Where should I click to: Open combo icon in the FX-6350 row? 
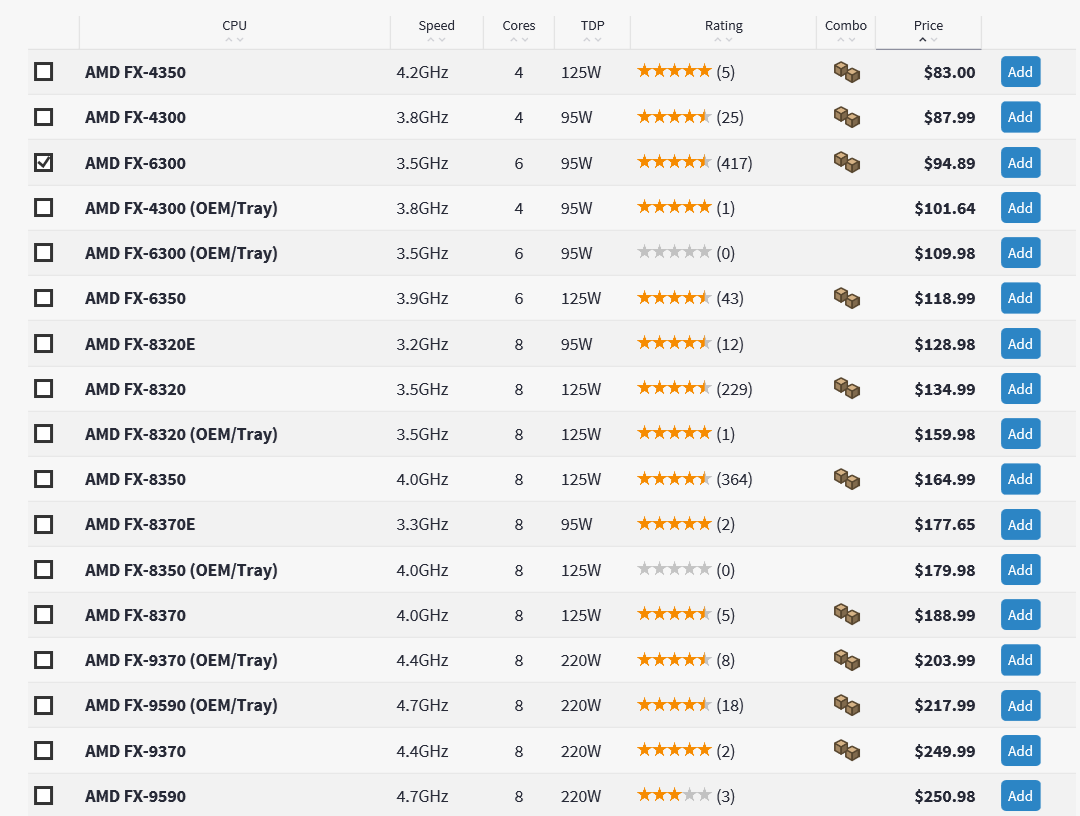click(846, 298)
